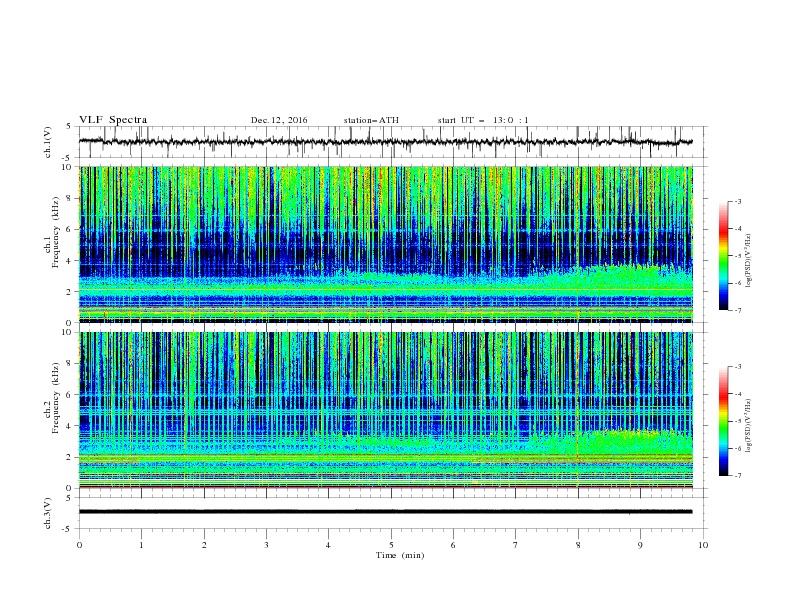Image resolution: width=792 pixels, height=612 pixels.
Task: Click the ch.1(V) waveform axis label
Action: tap(48, 142)
